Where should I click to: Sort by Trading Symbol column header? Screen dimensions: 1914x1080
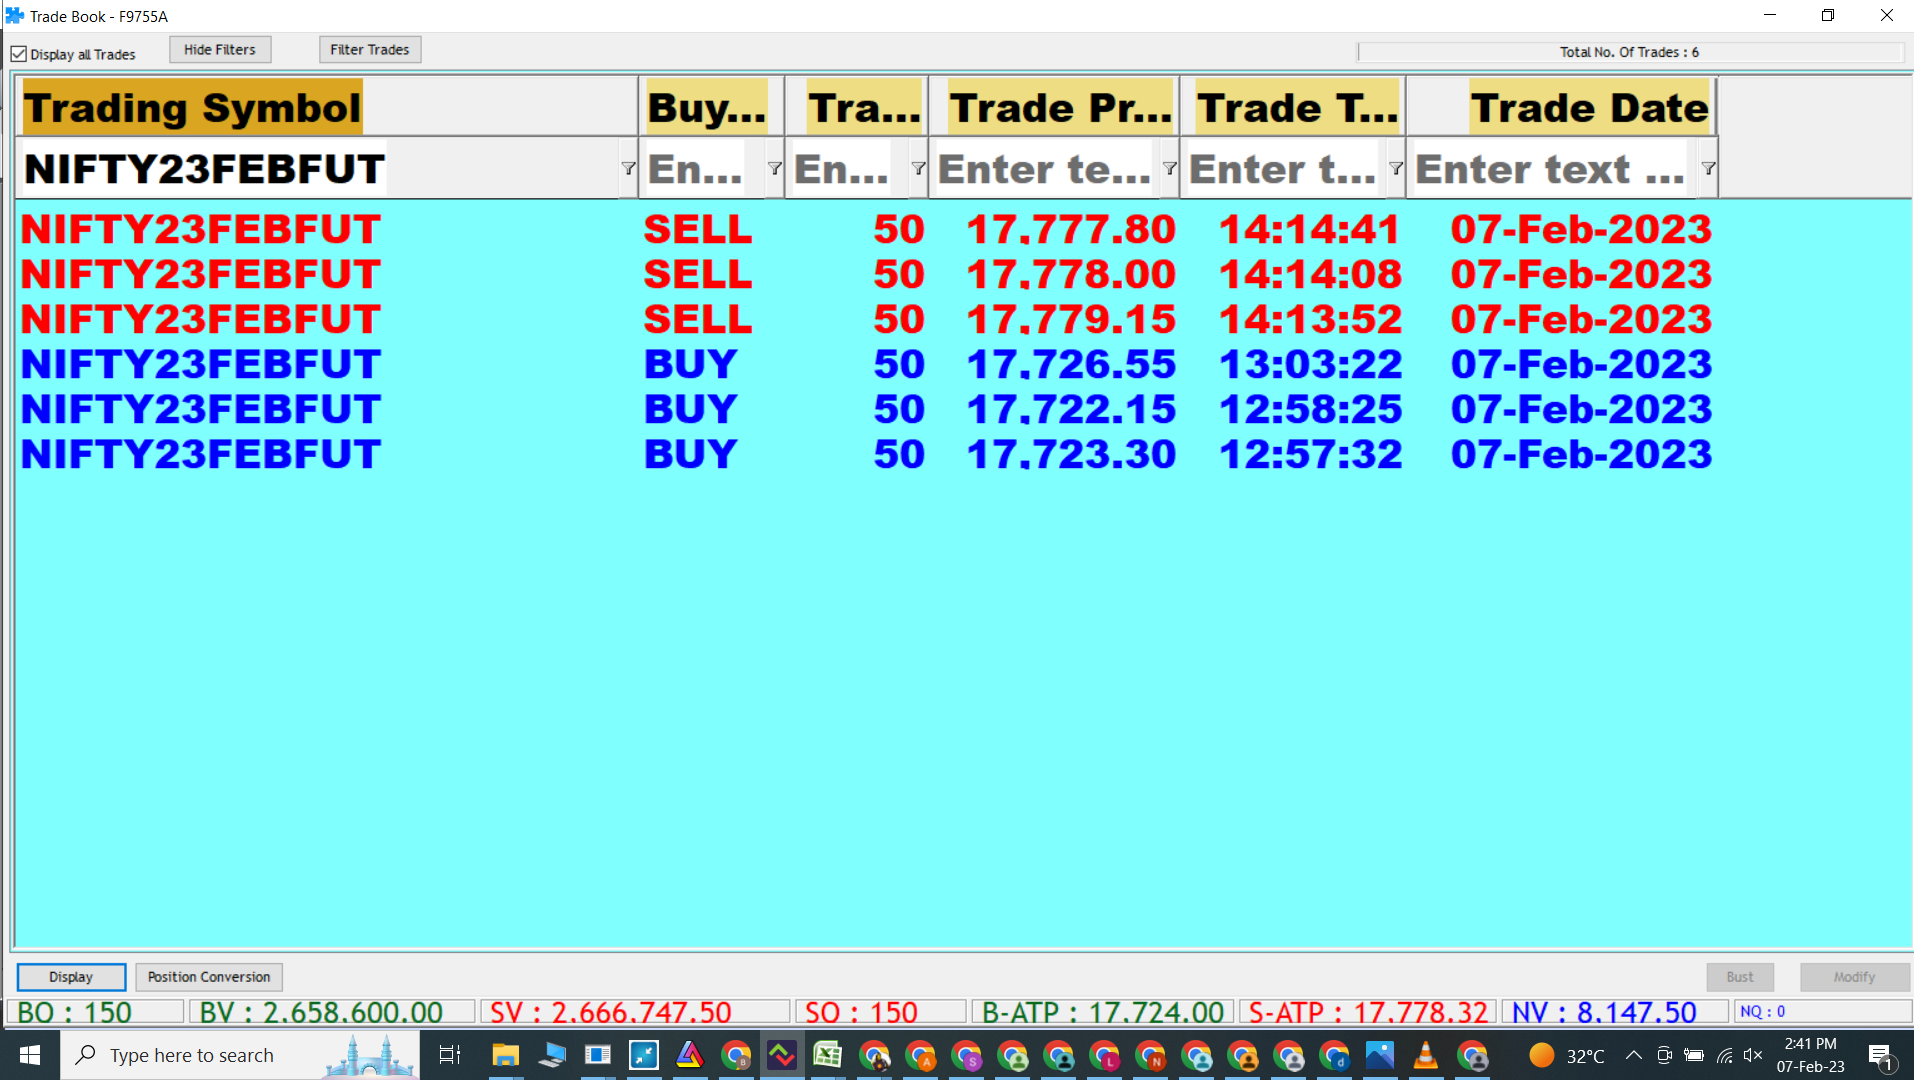[326, 107]
